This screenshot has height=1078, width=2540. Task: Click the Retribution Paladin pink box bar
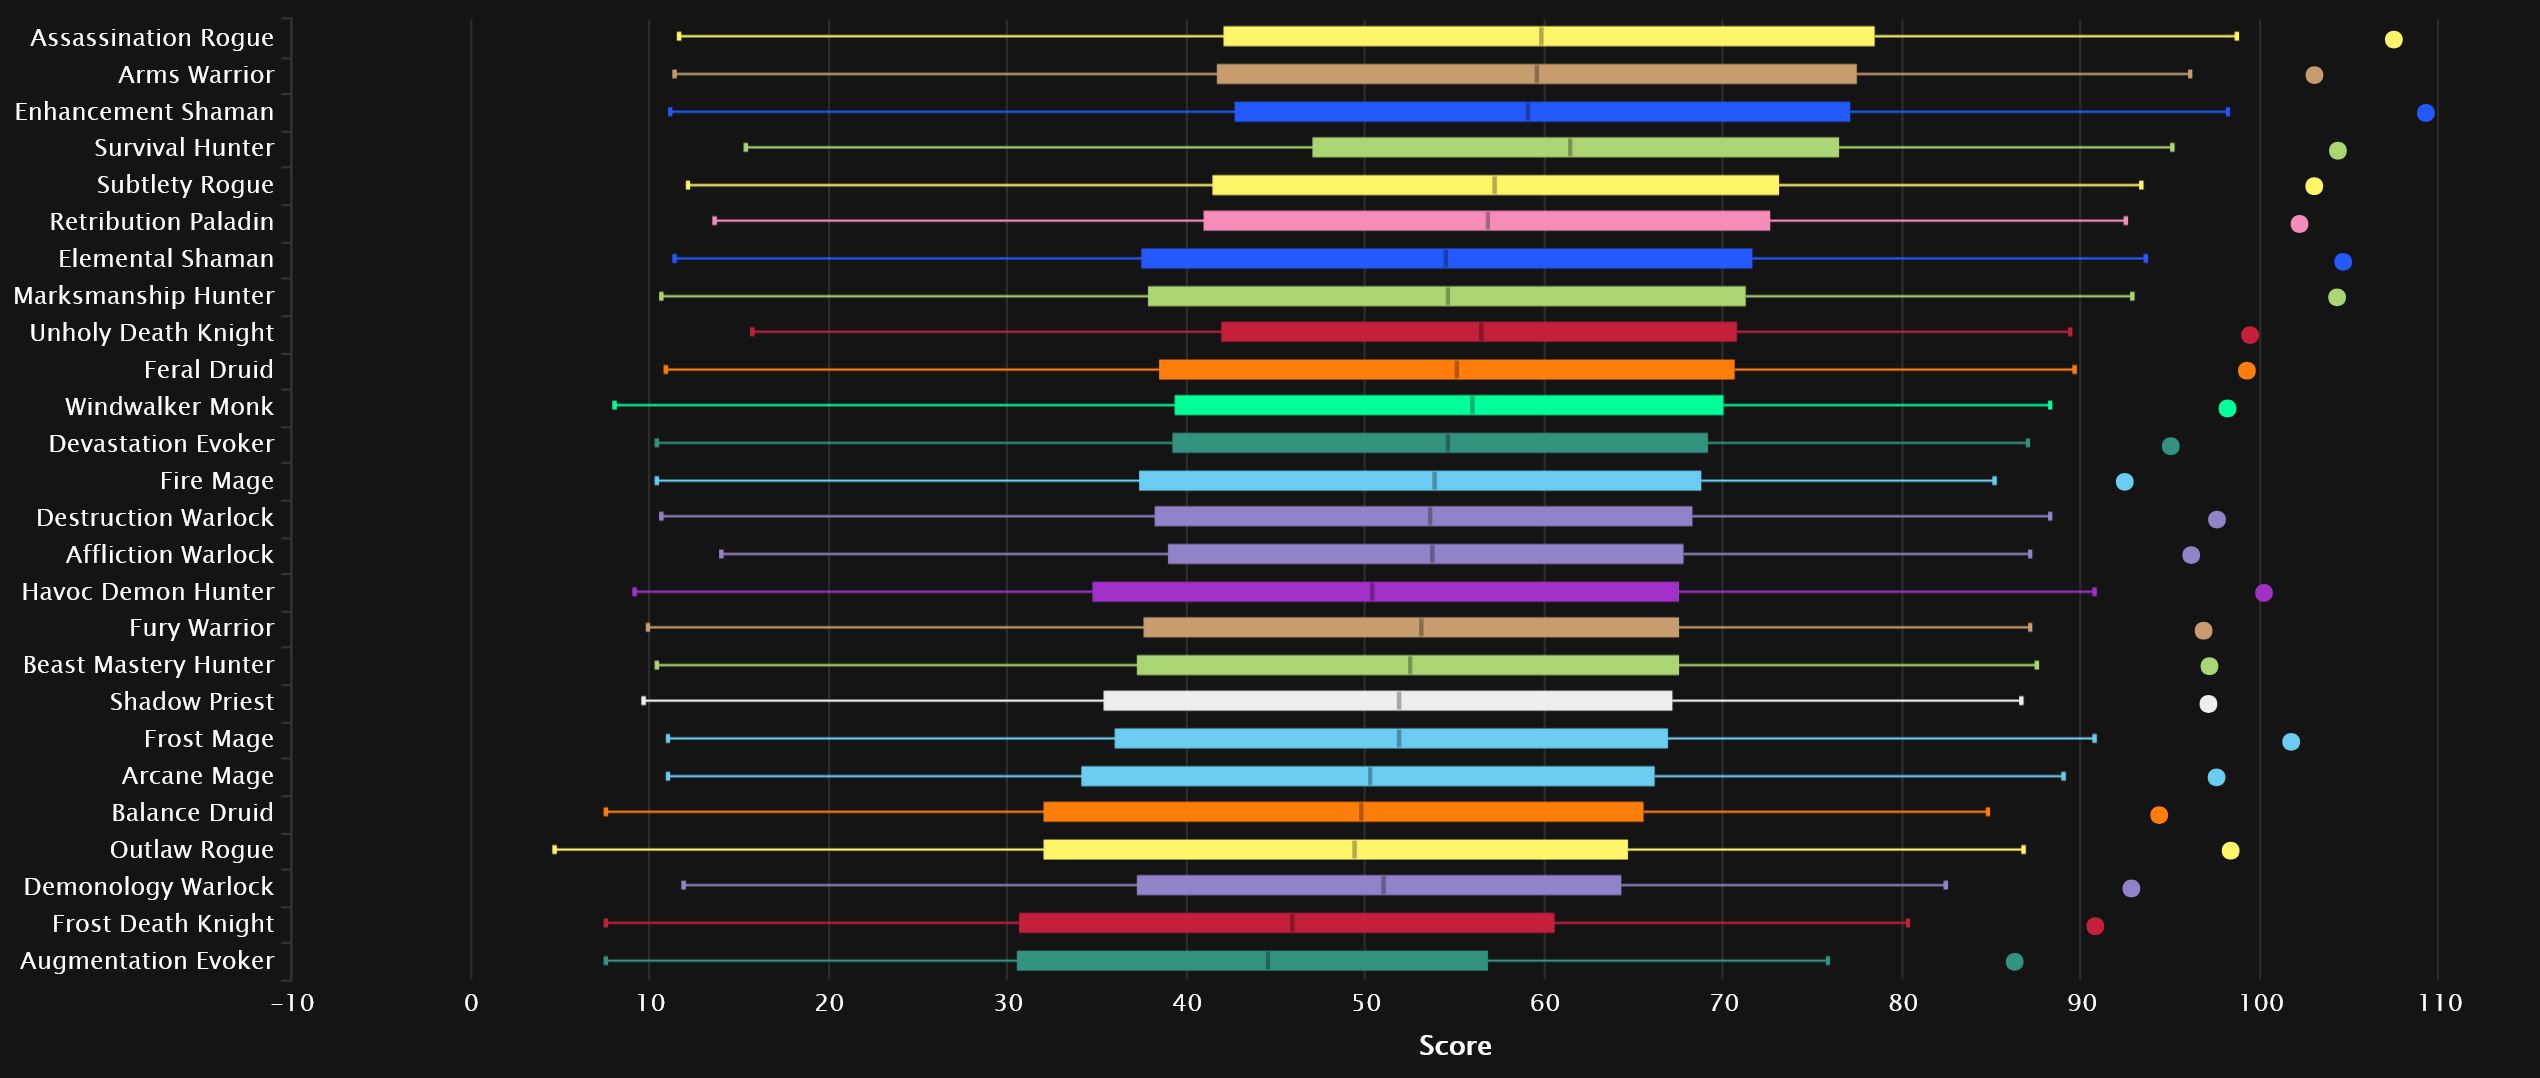1486,221
